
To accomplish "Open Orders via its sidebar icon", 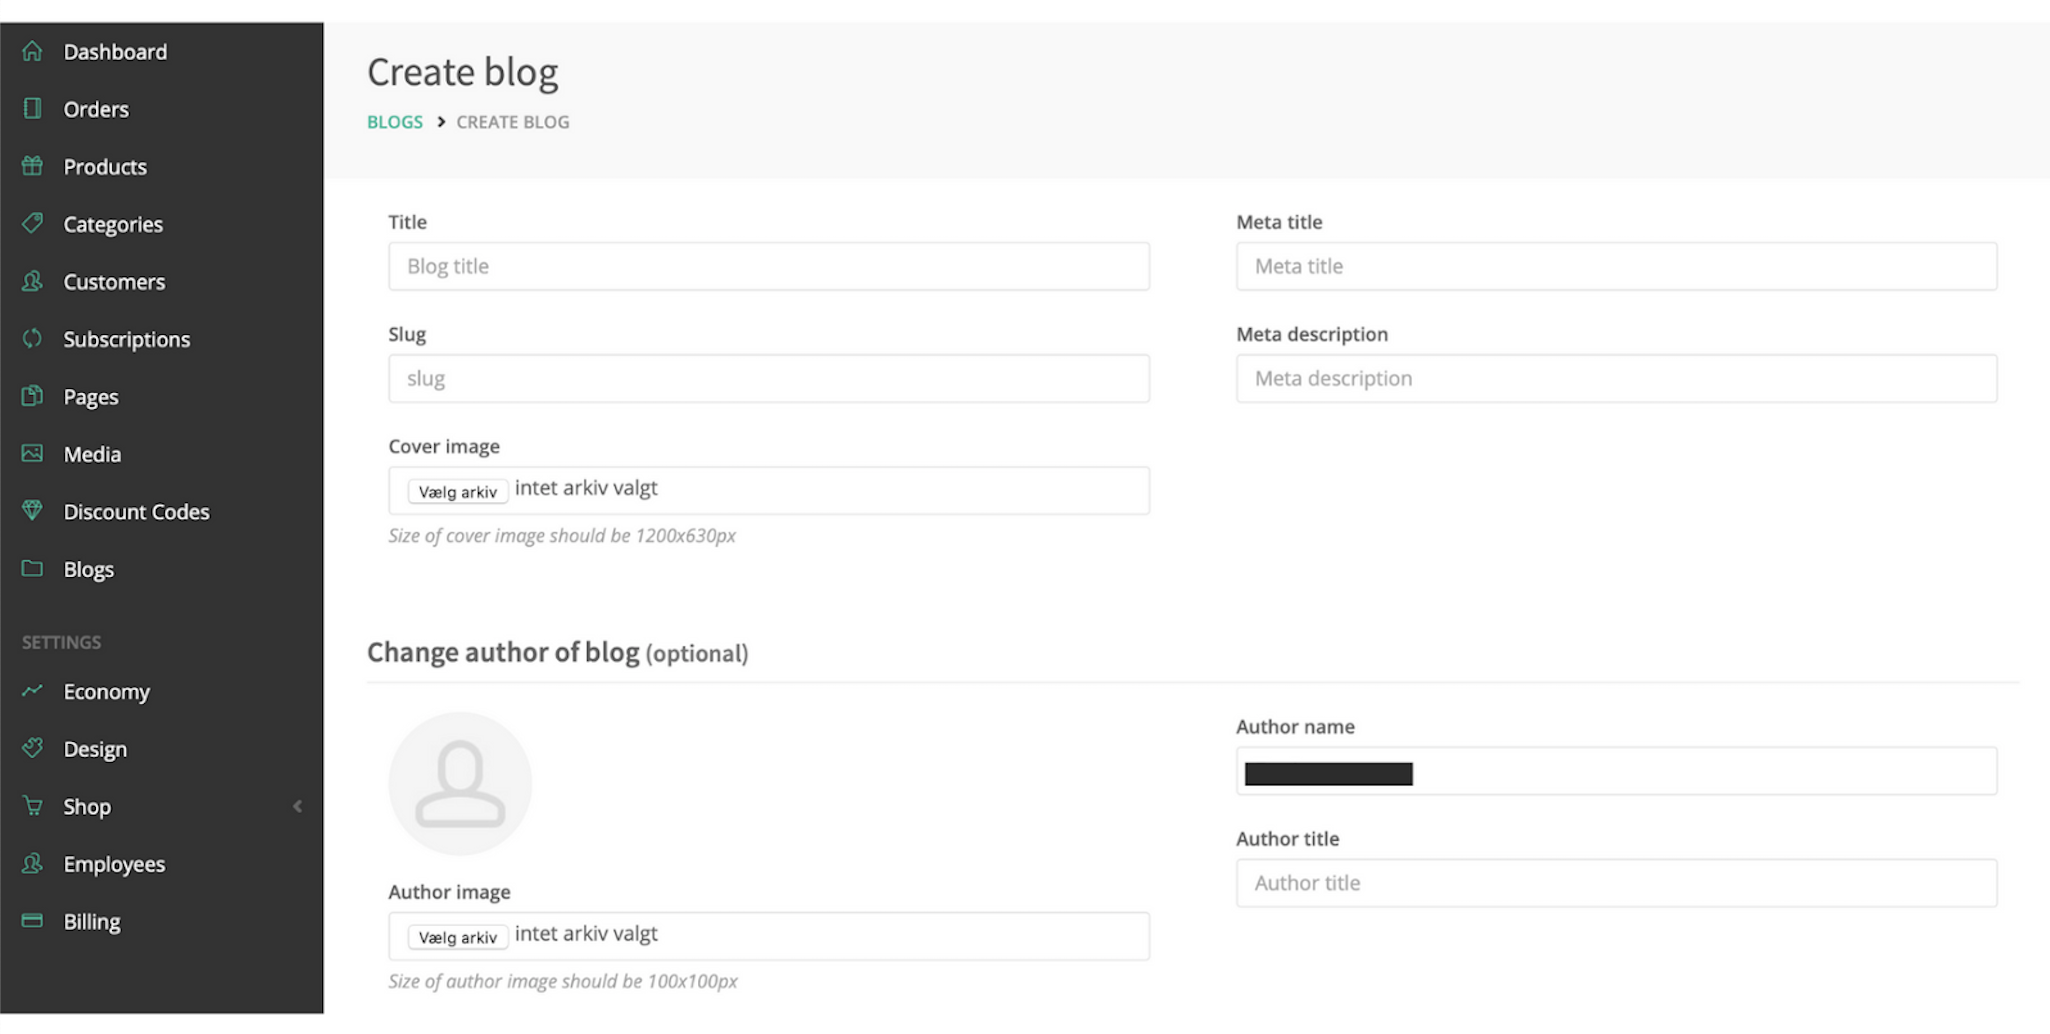I will tap(32, 108).
